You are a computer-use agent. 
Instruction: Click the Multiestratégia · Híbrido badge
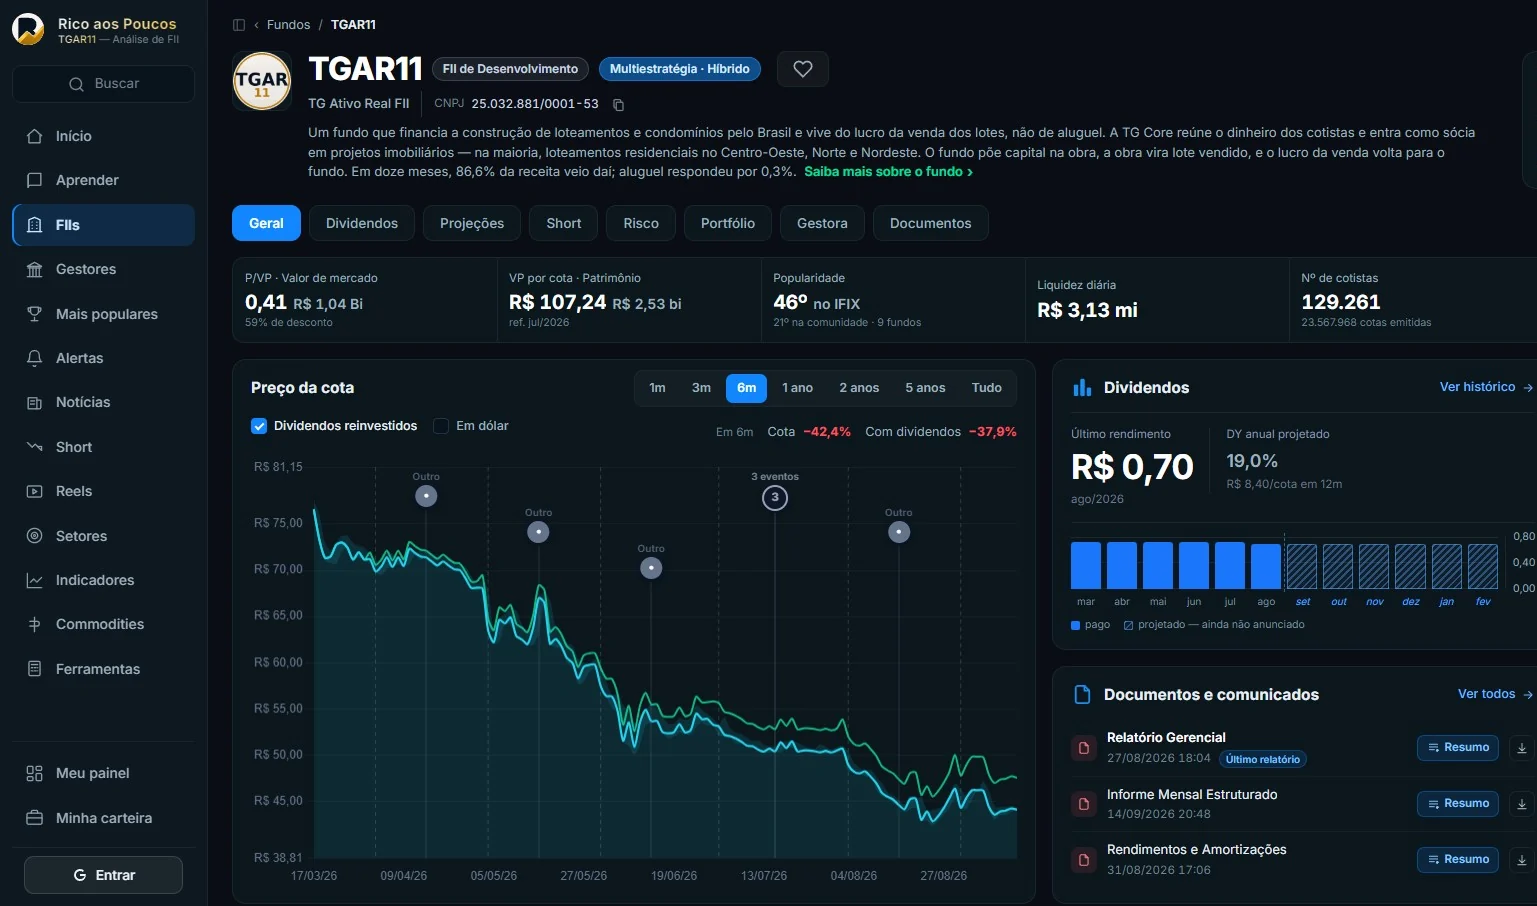tap(680, 69)
